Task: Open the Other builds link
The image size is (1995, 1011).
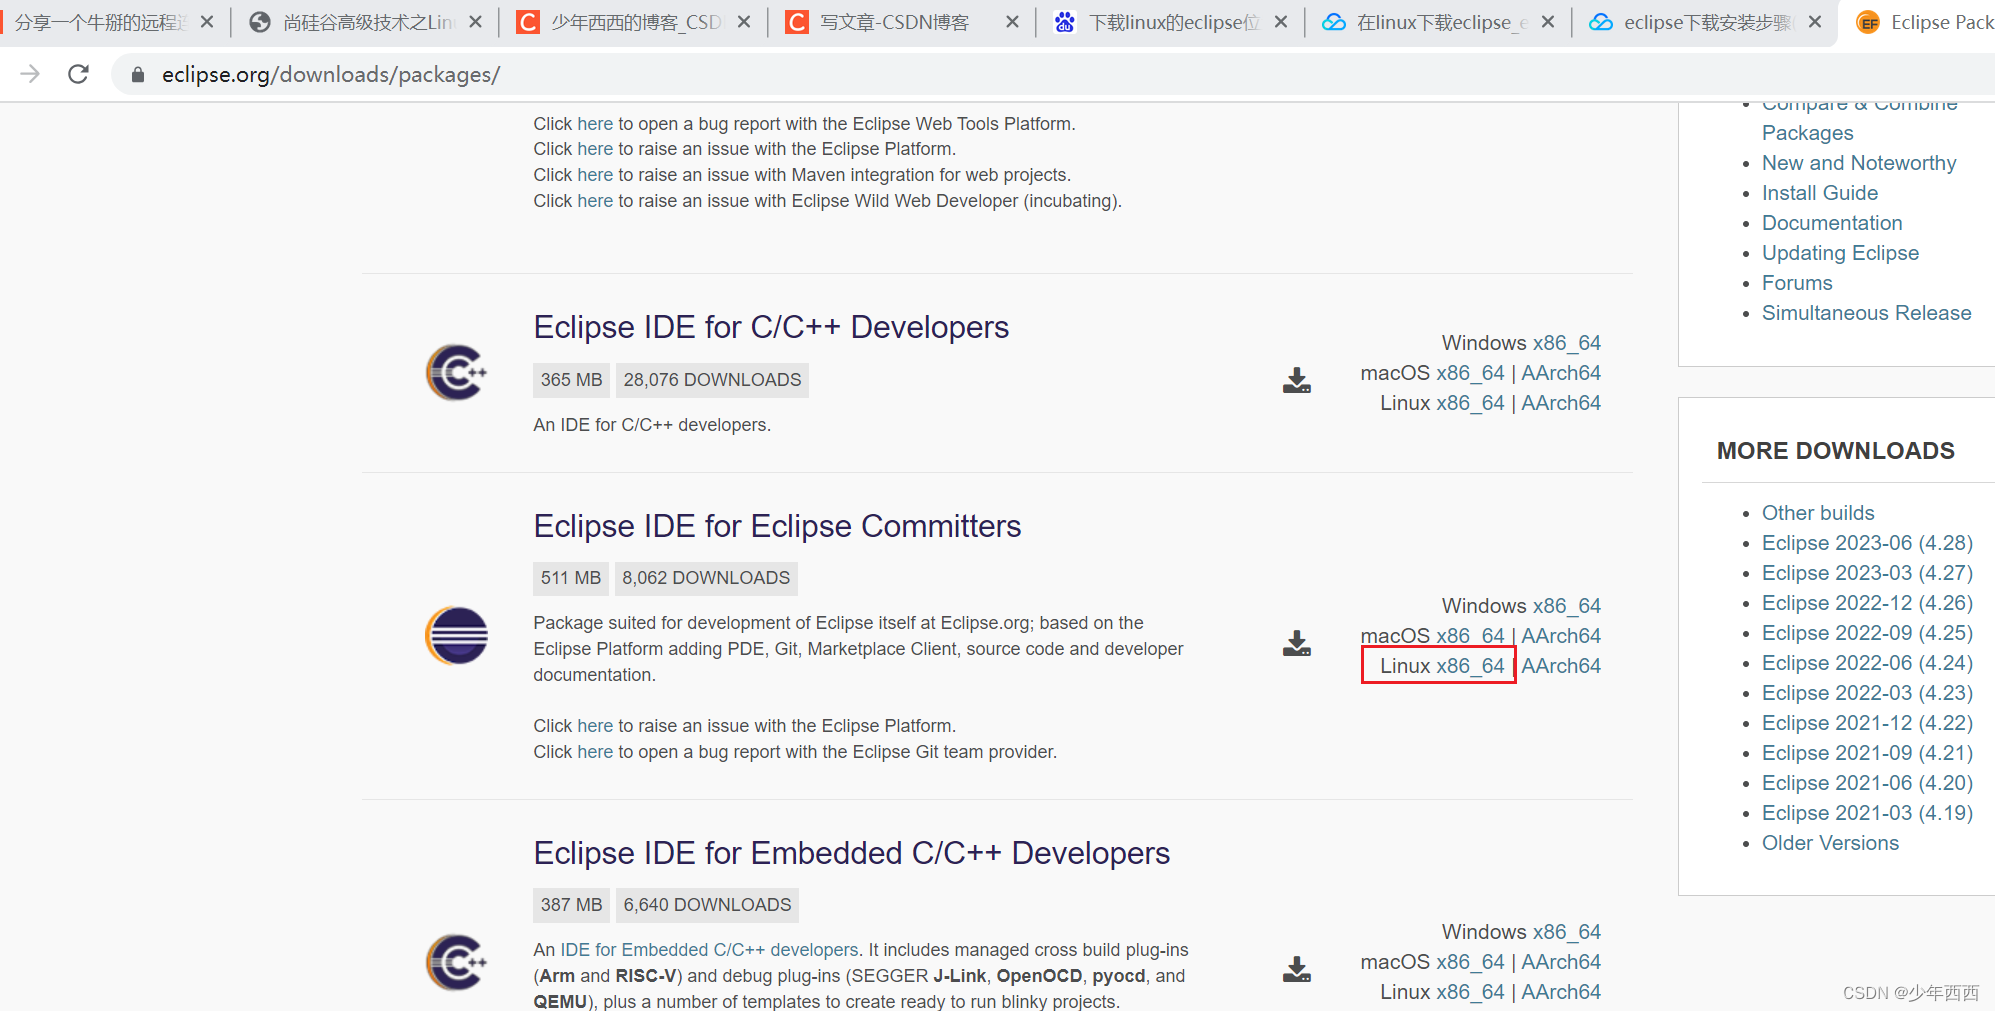Action: point(1818,513)
